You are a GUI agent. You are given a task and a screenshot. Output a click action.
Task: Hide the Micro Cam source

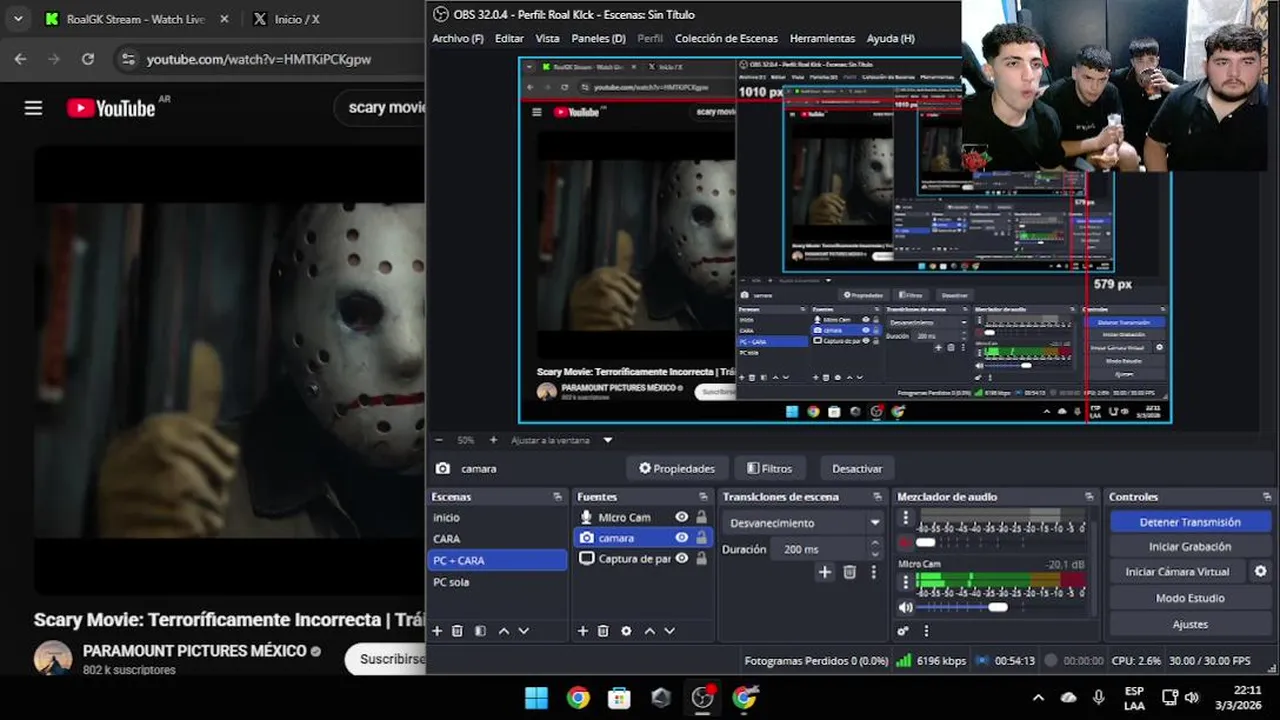[x=682, y=517]
